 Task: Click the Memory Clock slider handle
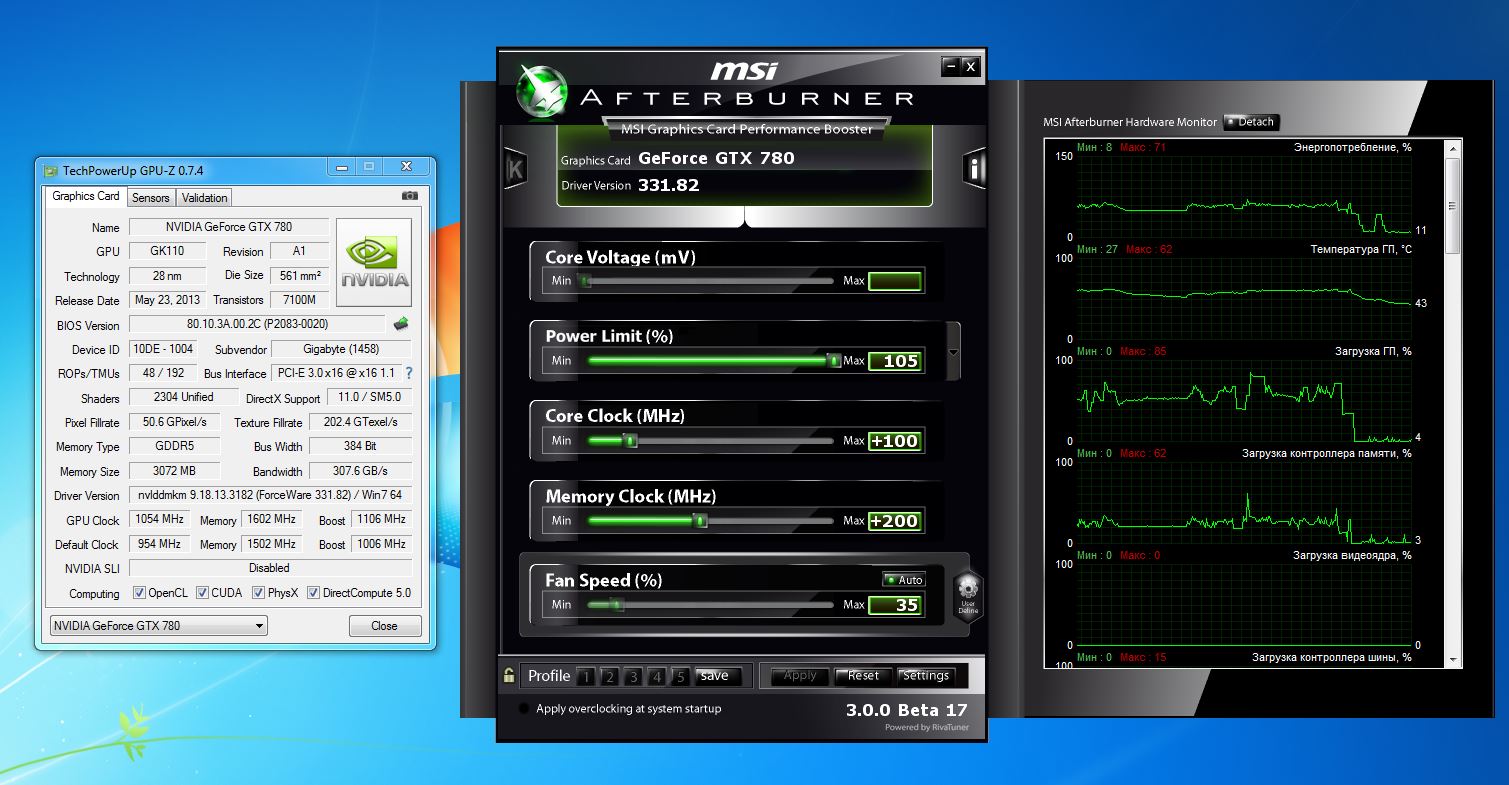[x=700, y=521]
